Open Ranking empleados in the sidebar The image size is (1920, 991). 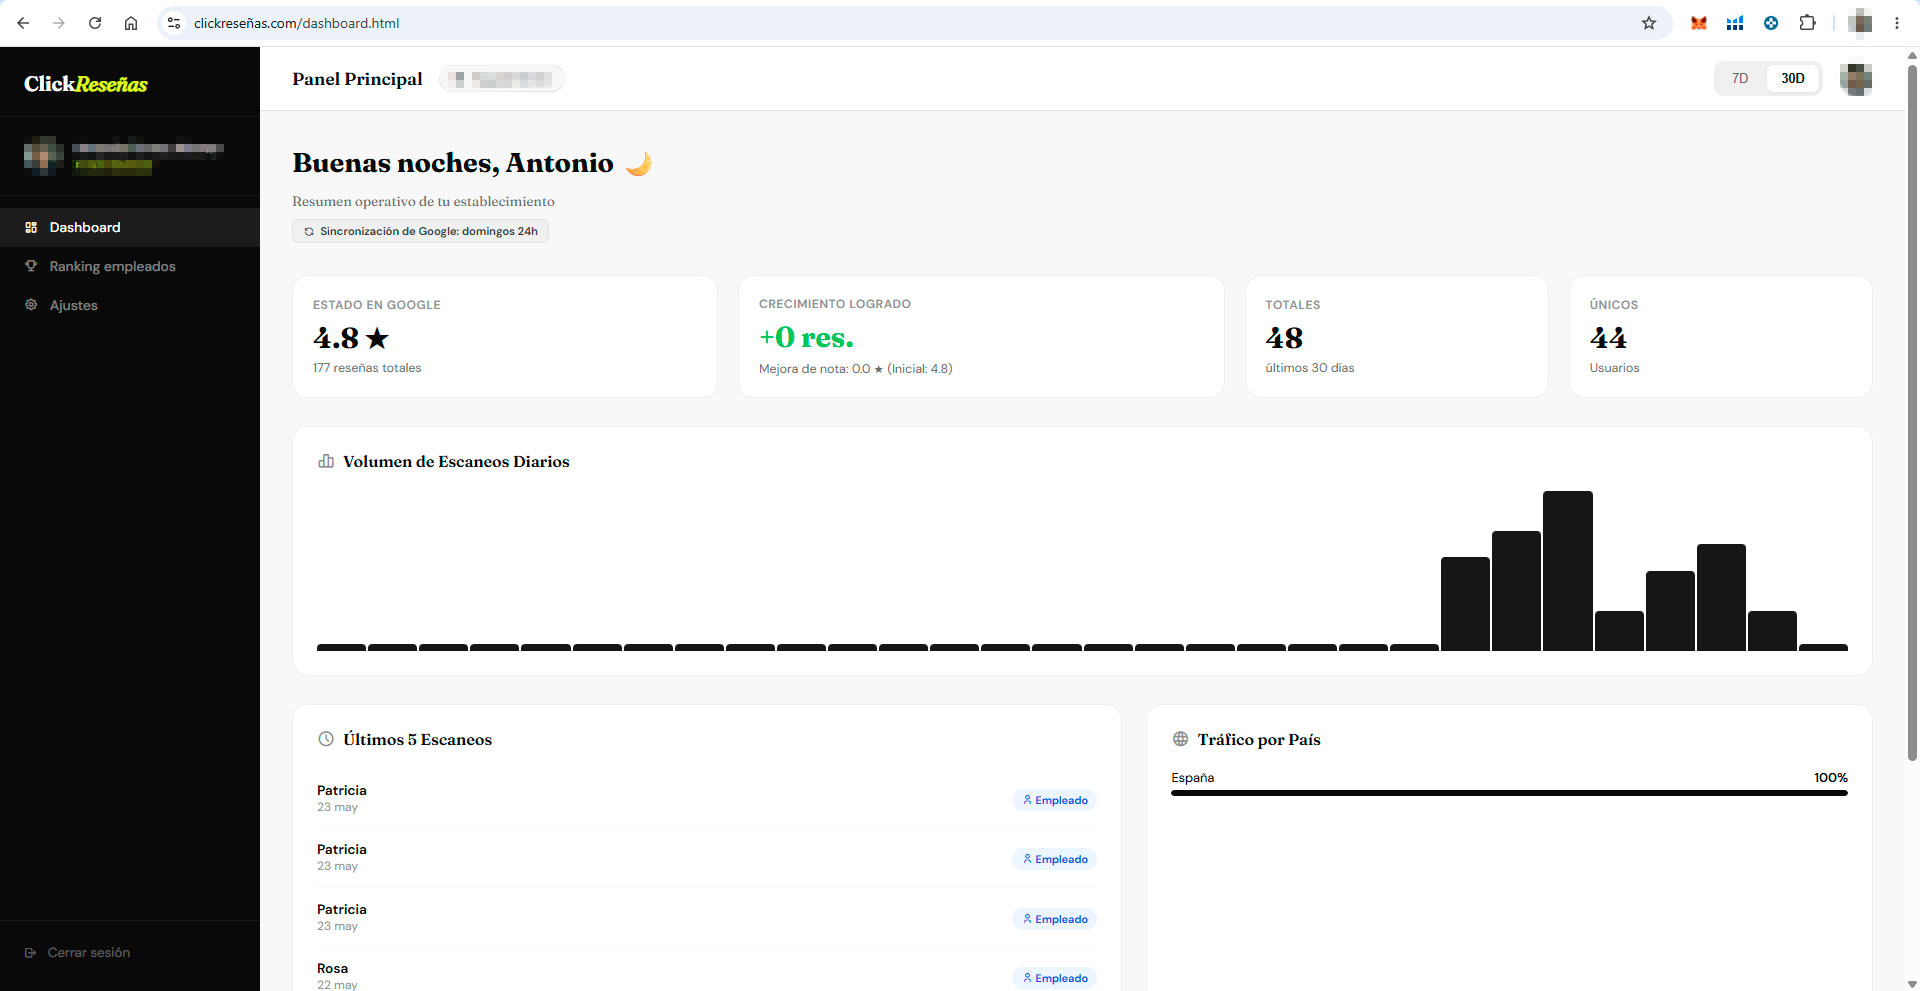point(130,266)
